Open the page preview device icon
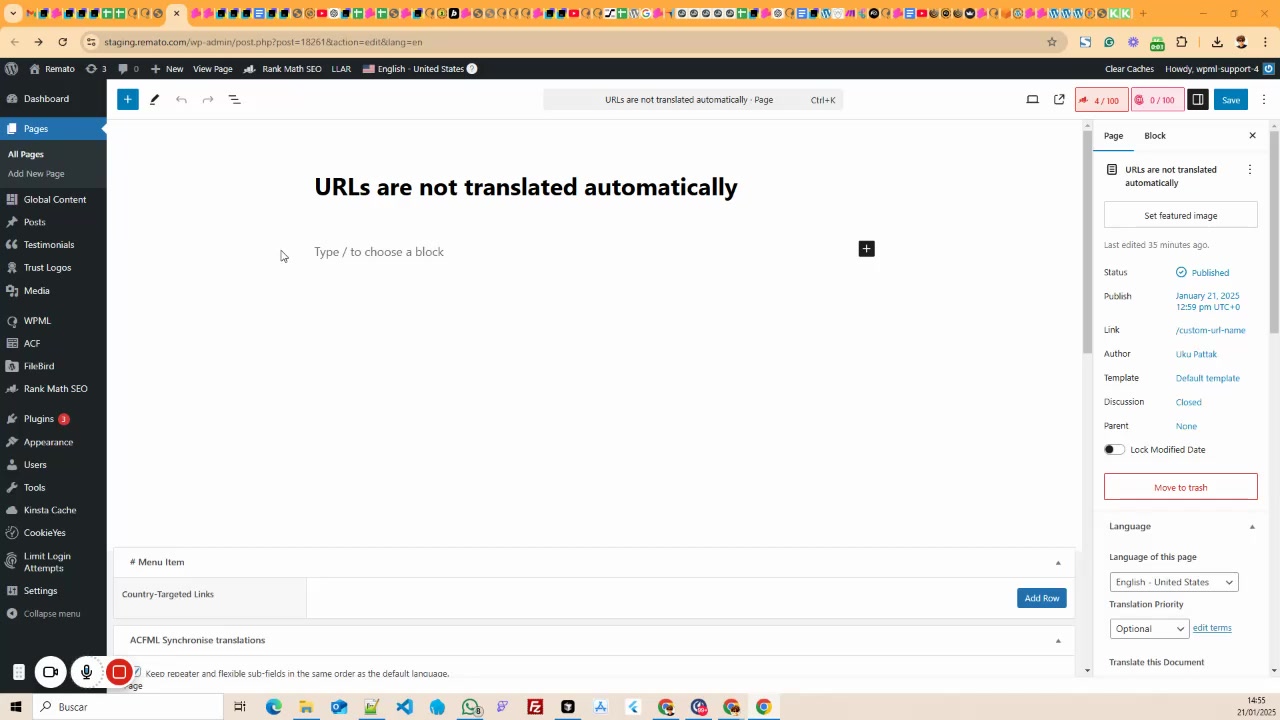Image resolution: width=1280 pixels, height=720 pixels. point(1032,99)
